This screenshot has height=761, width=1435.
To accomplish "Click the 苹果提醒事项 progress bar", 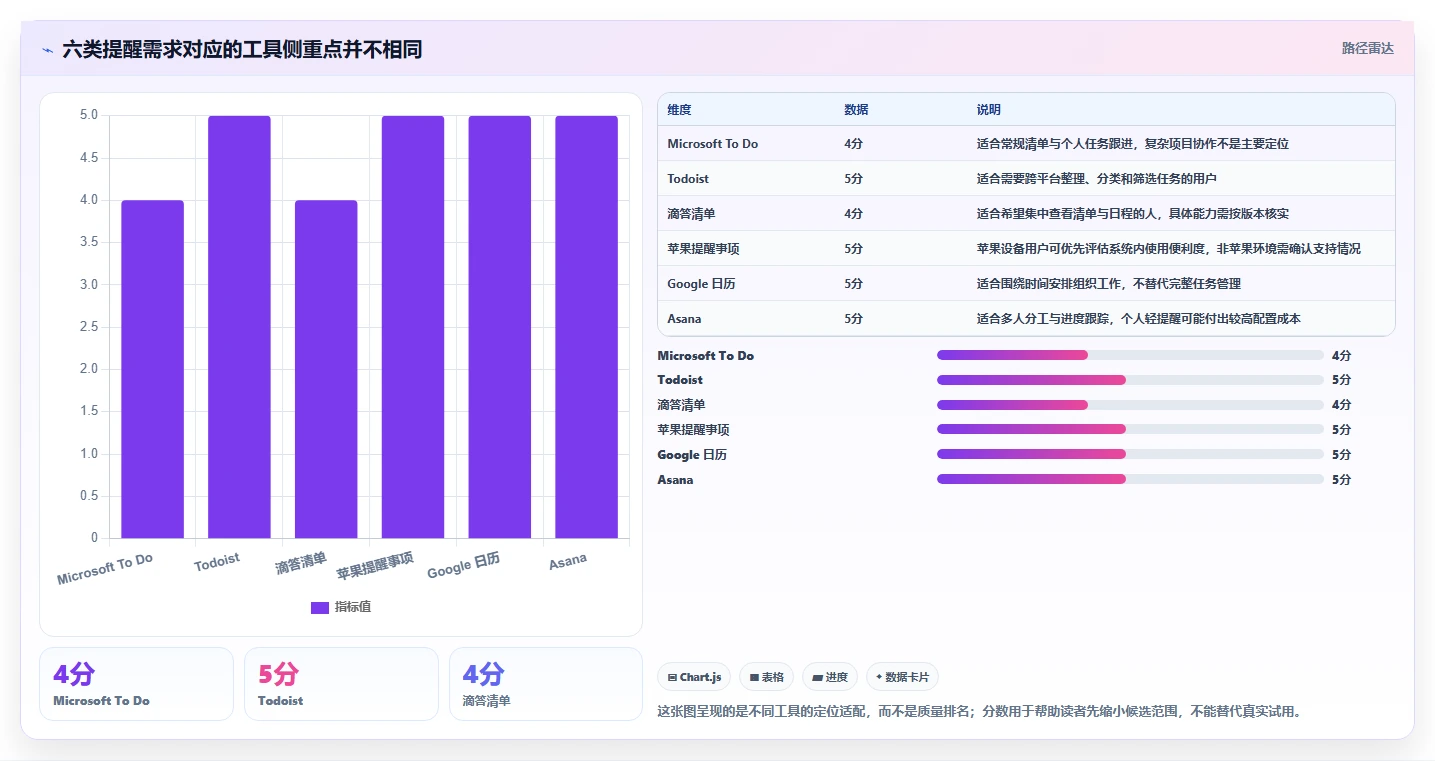I will (1130, 430).
